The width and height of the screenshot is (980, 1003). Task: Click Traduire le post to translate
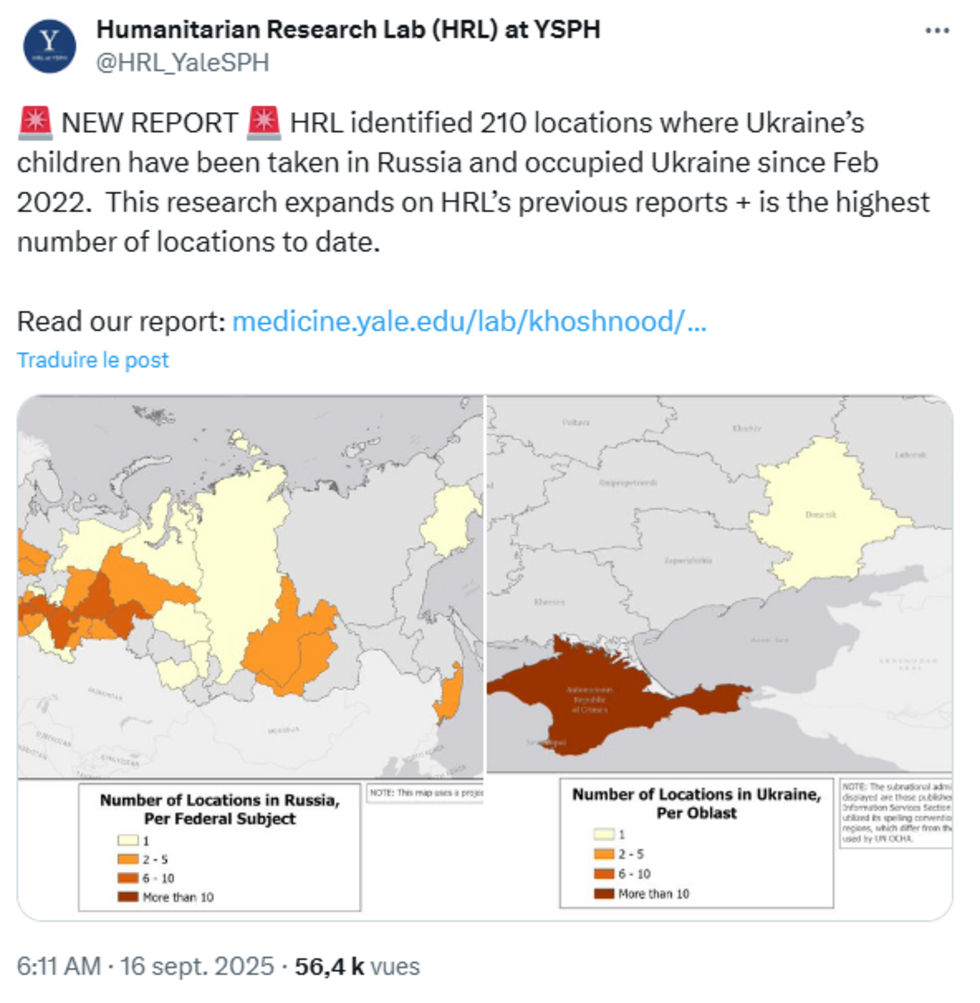point(93,360)
